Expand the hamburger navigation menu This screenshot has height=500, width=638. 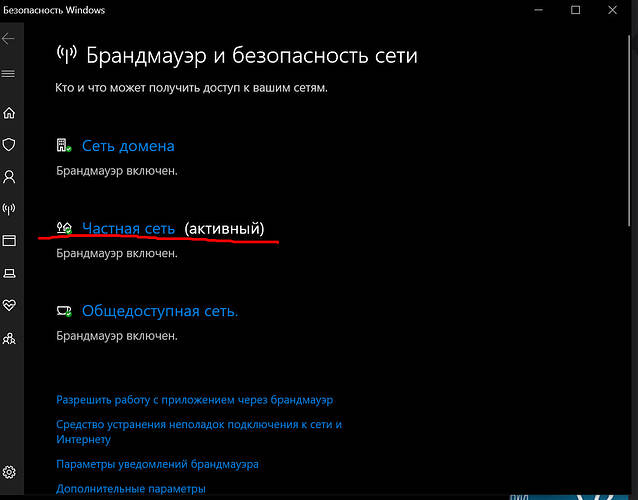pos(8,74)
